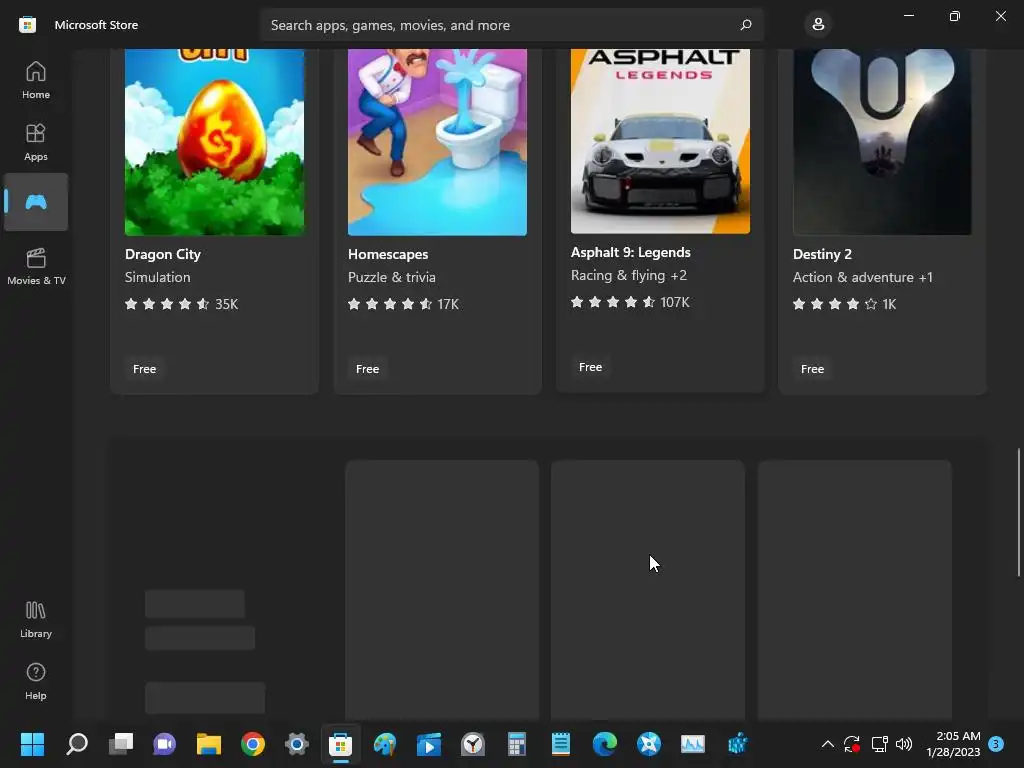Click Action & adventure +1 label

[863, 277]
